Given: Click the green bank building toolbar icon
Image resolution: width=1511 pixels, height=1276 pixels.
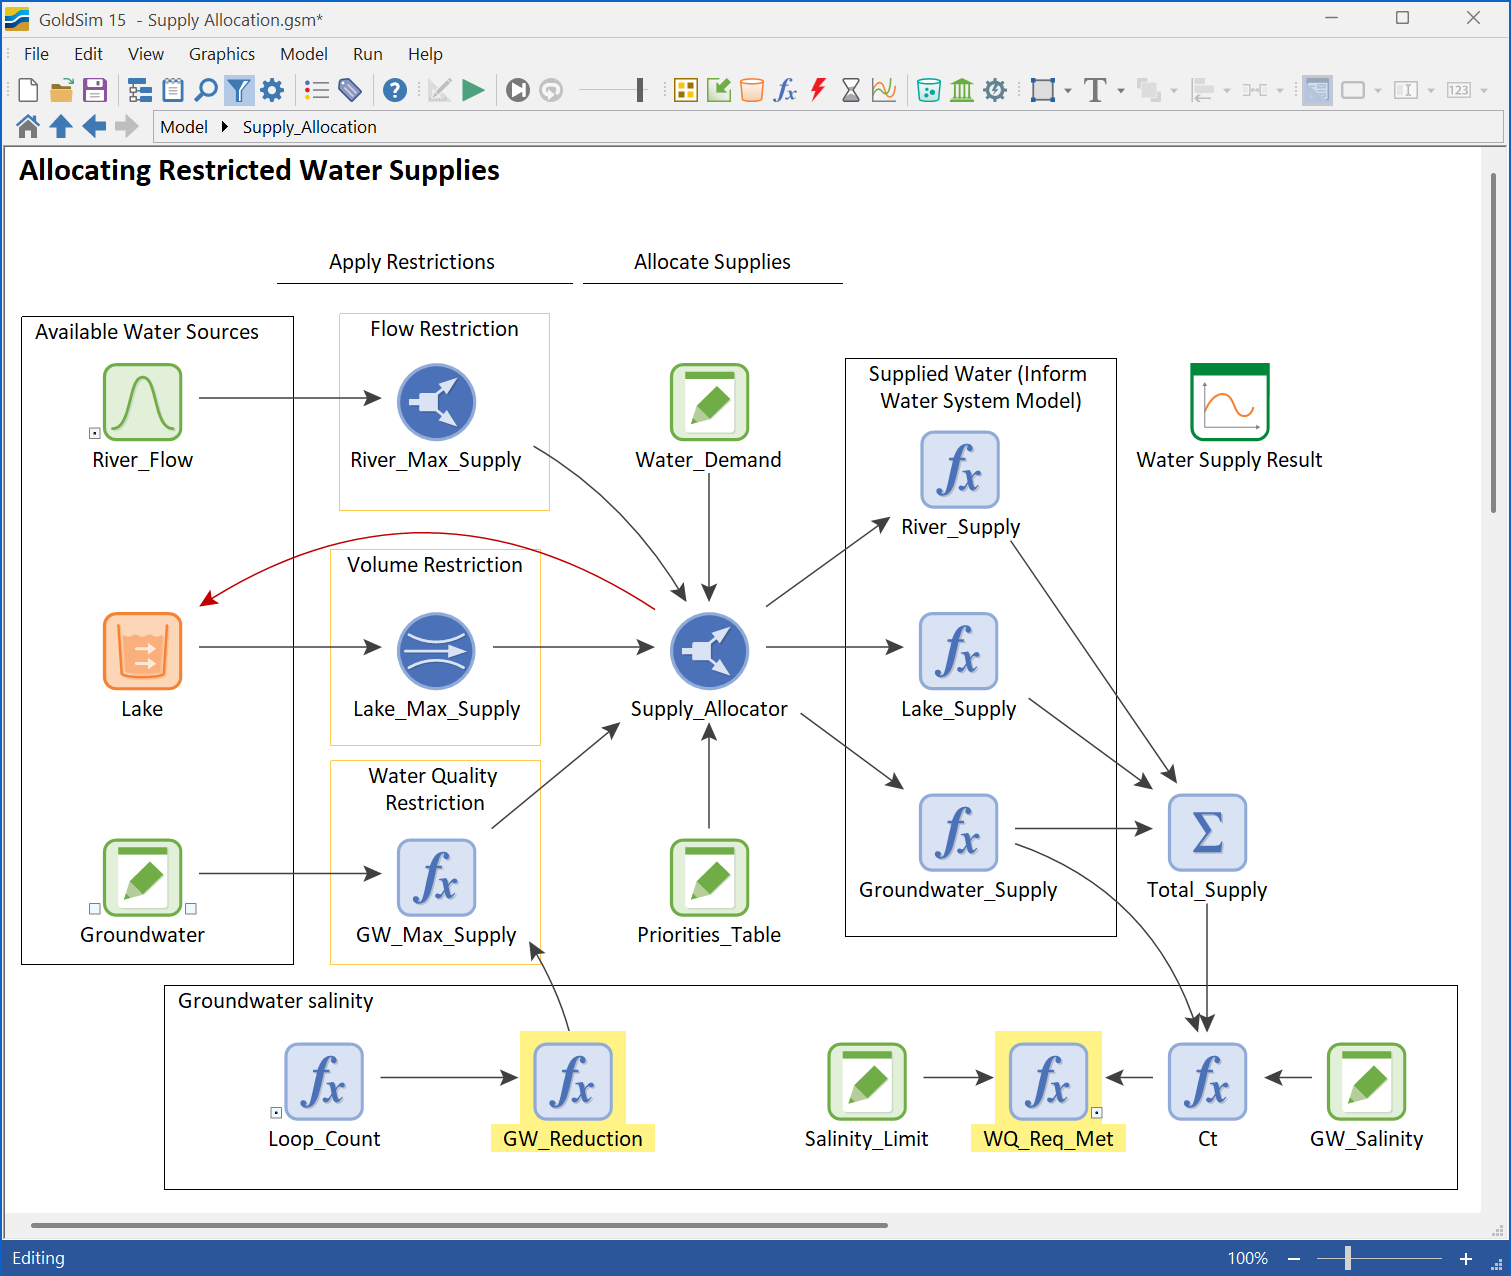Looking at the screenshot, I should point(962,90).
